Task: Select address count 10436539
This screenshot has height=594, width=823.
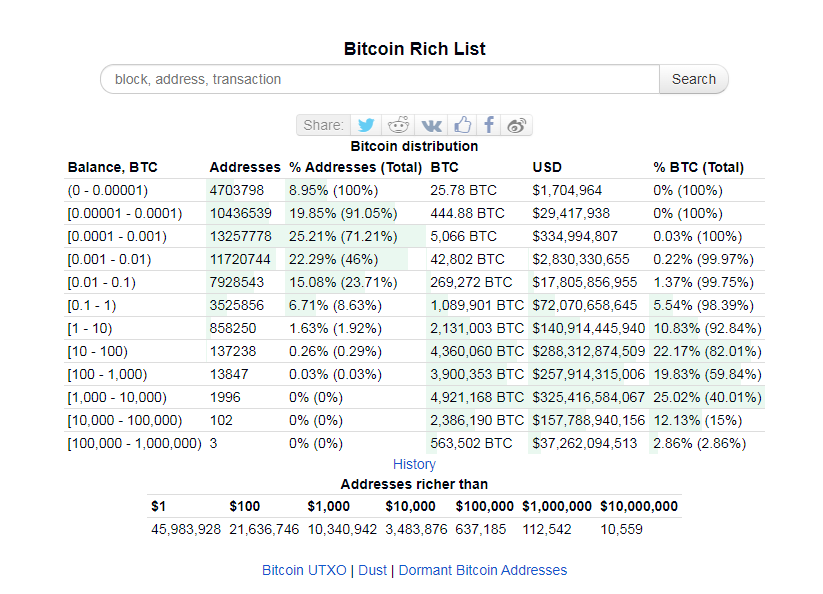Action: point(241,214)
